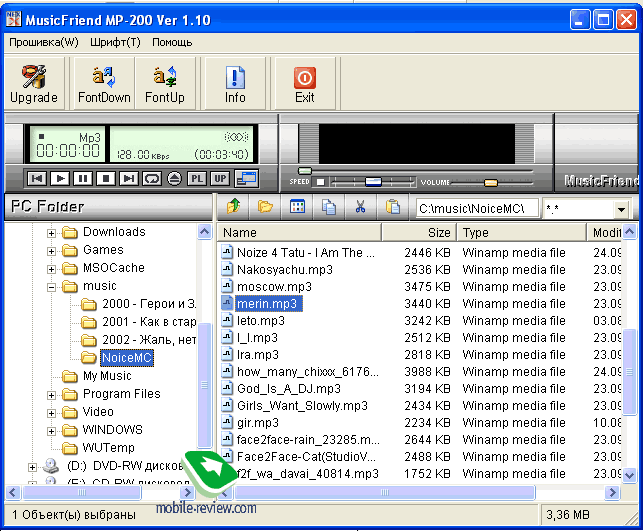Viewport: 643px width, 531px height.
Task: Select file Ira.mp3
Action: coord(258,354)
